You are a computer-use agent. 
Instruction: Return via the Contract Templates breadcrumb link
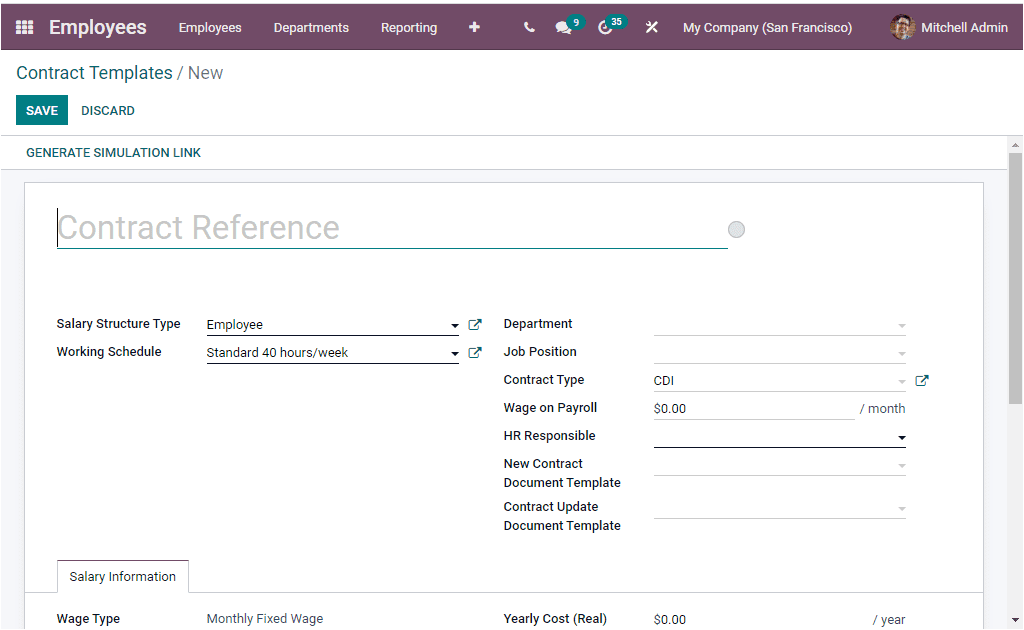click(x=93, y=72)
